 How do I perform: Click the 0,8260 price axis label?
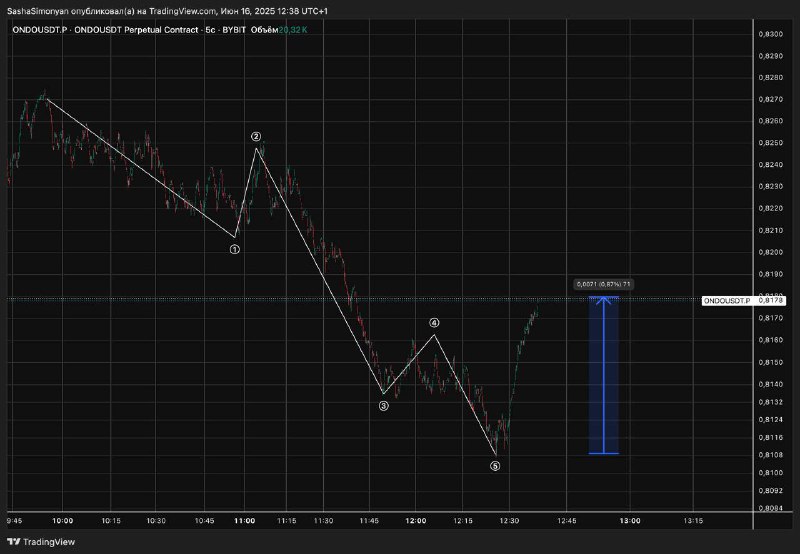click(x=770, y=121)
